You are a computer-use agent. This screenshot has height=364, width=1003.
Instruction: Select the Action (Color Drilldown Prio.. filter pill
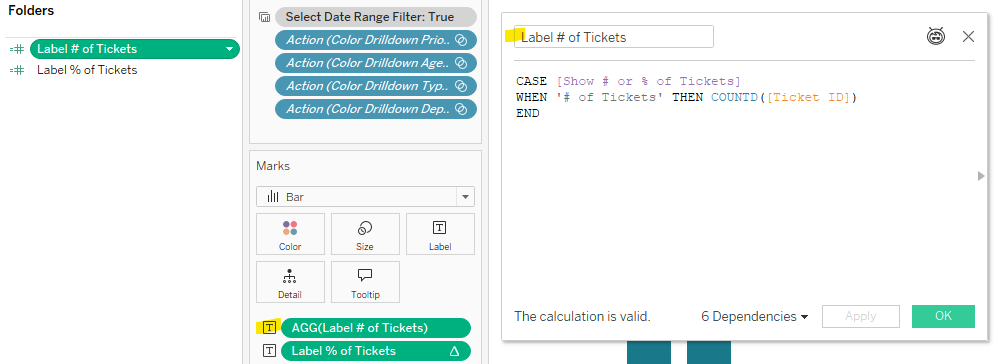pyautogui.click(x=376, y=40)
